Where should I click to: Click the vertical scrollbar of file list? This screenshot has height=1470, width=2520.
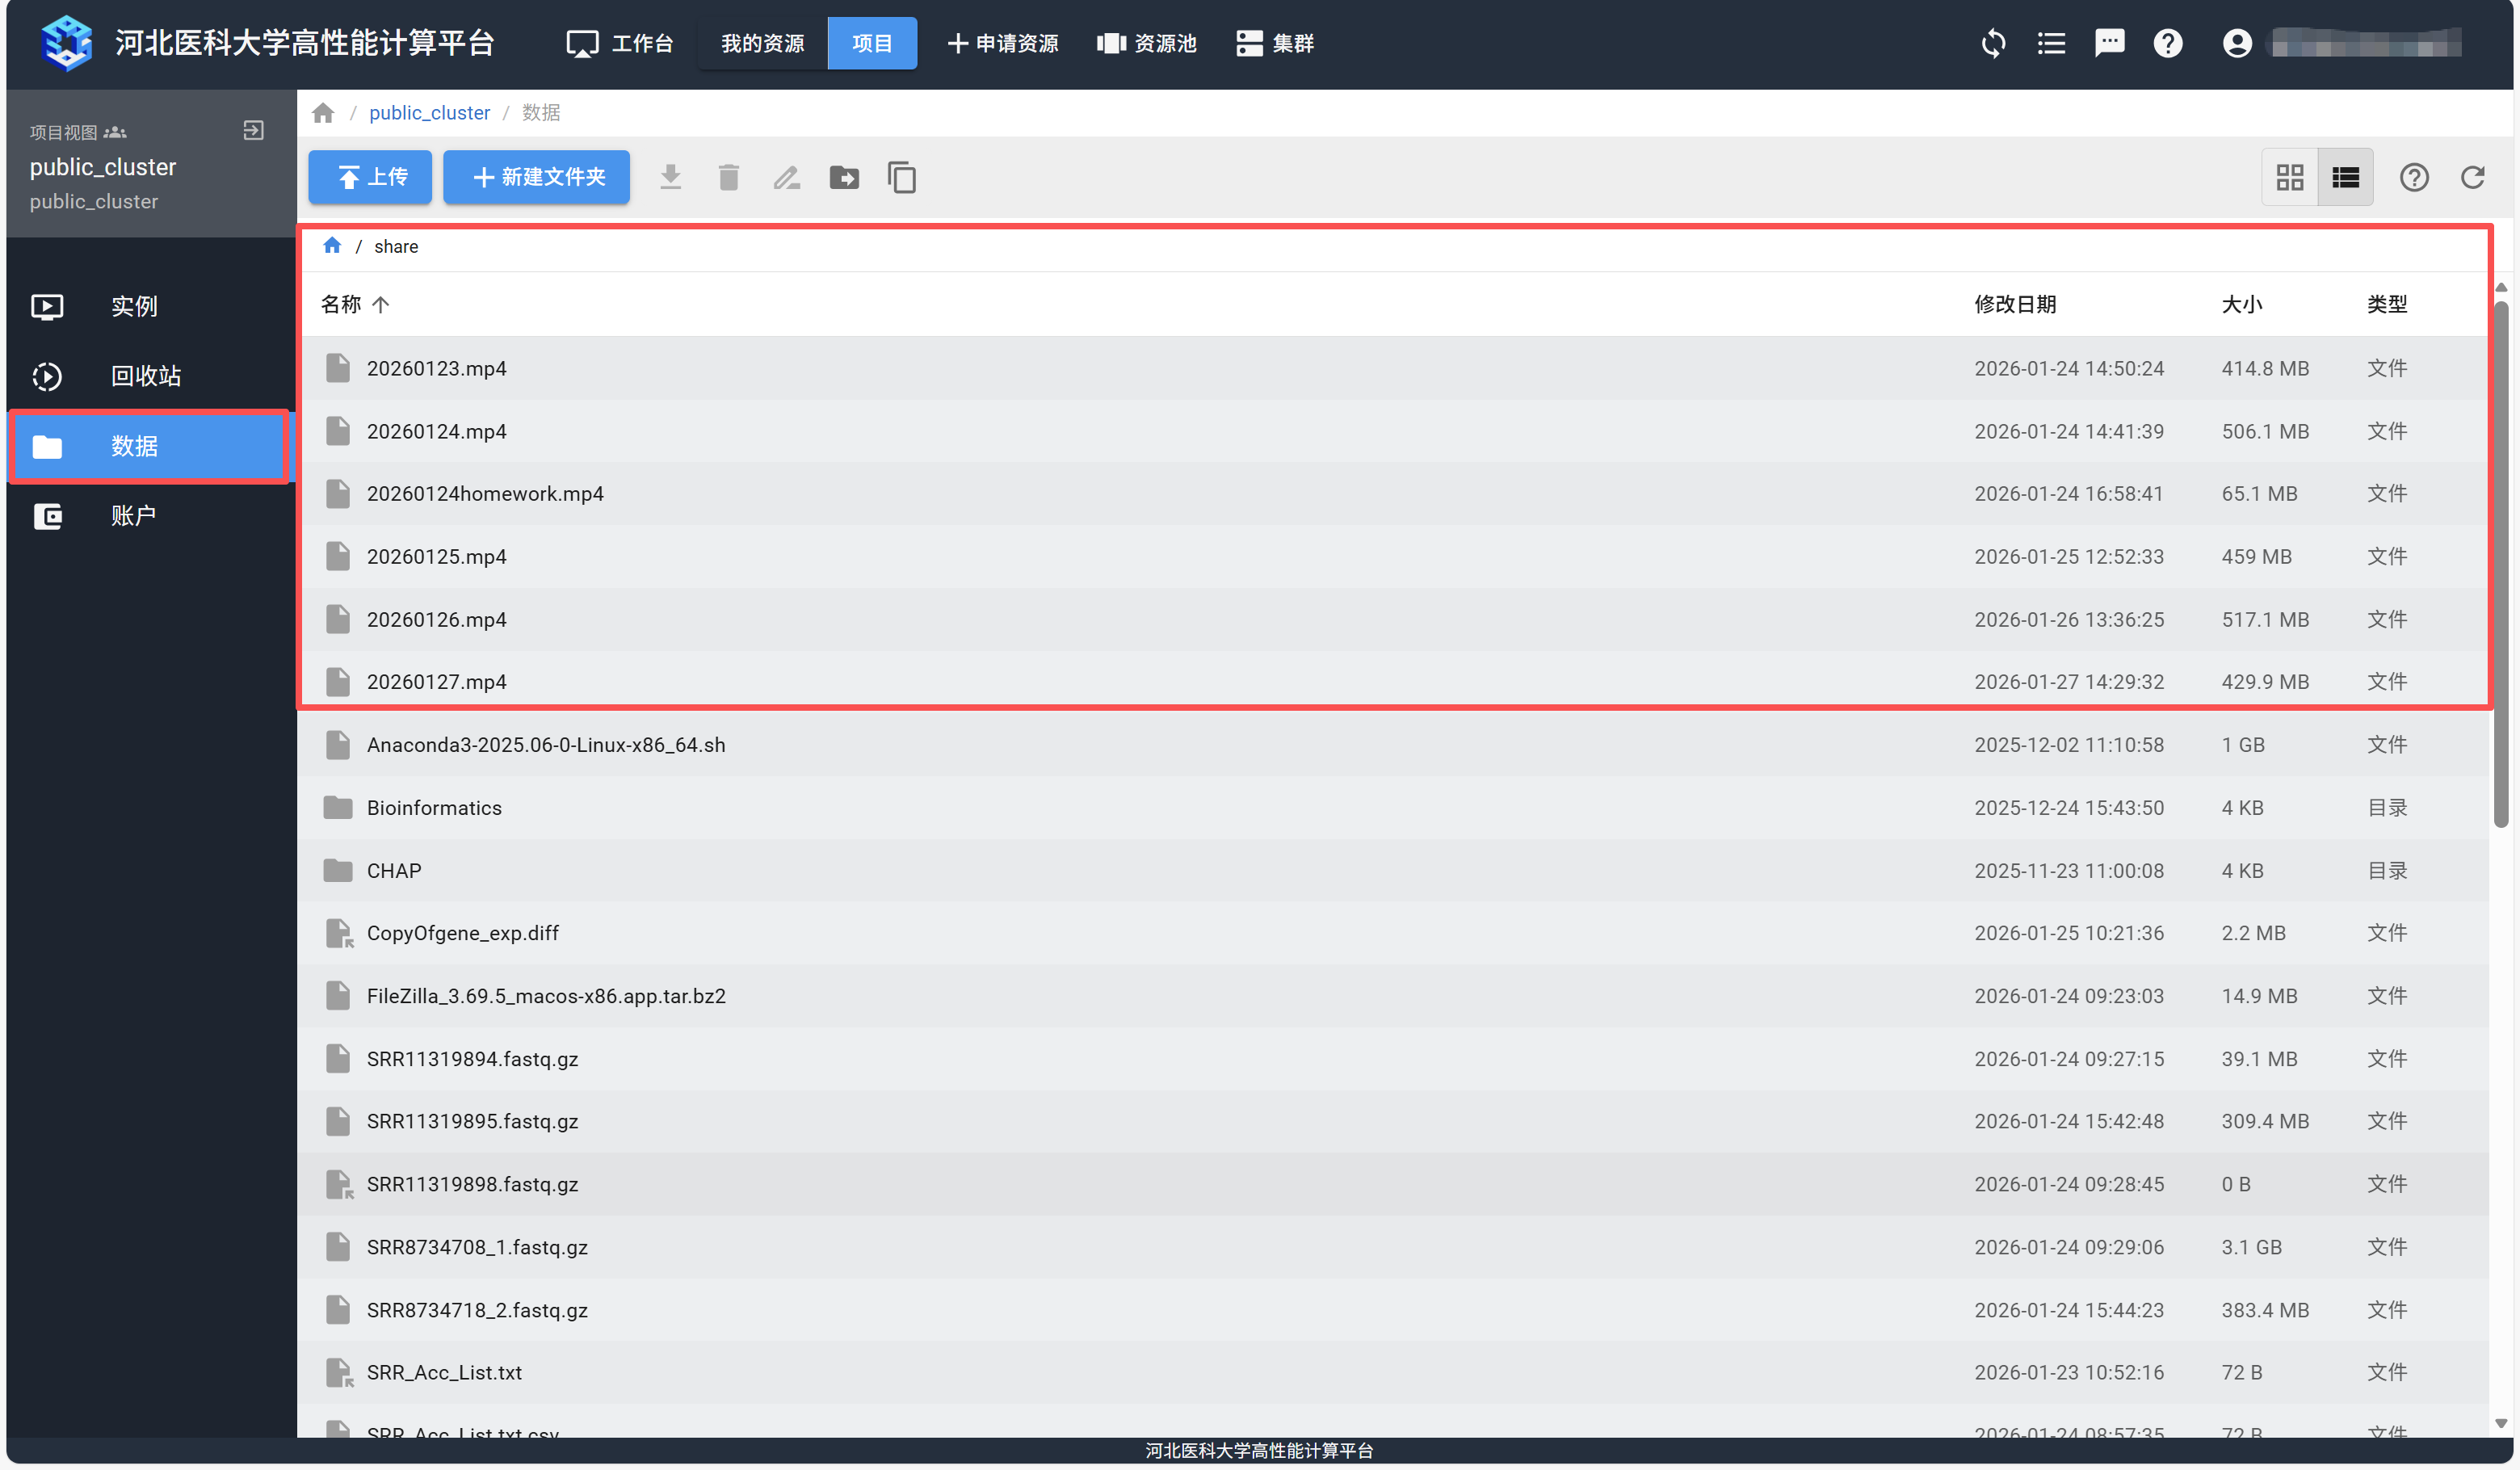pos(2500,560)
